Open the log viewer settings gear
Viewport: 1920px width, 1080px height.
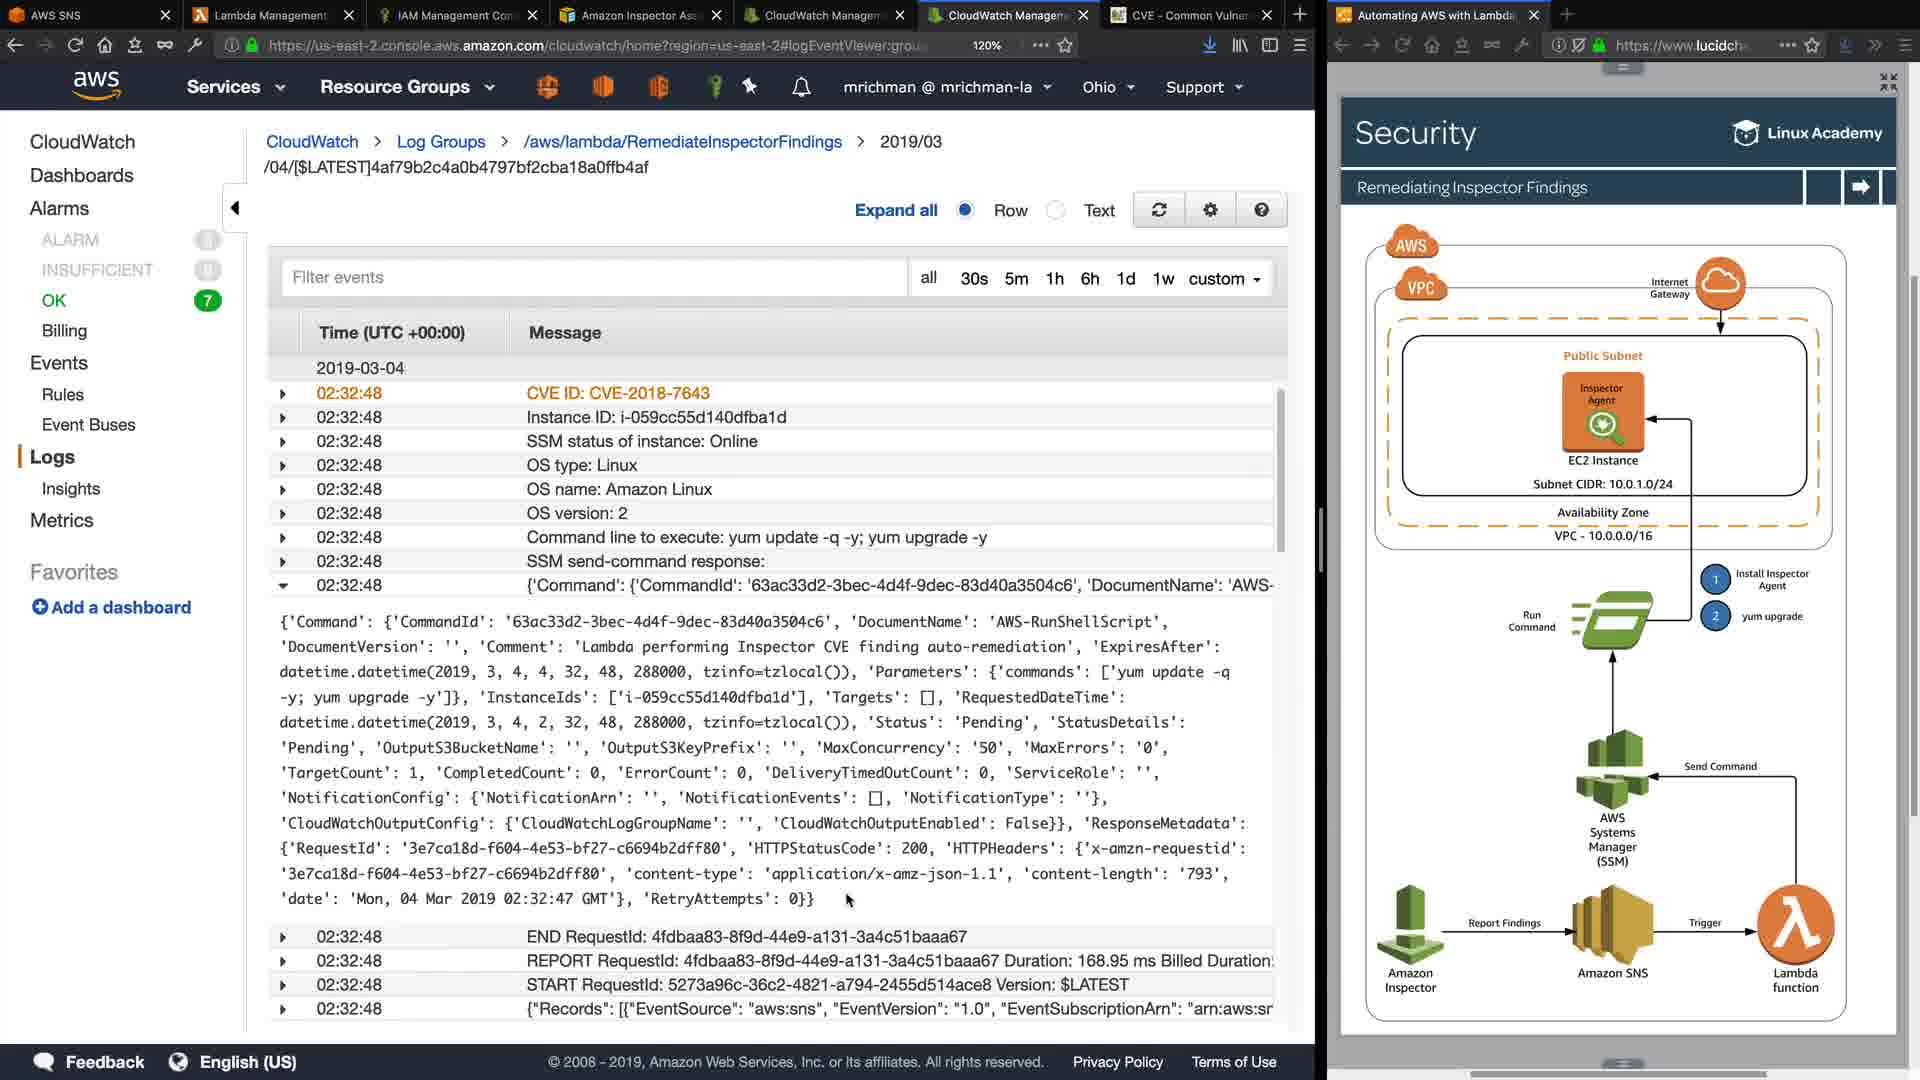[x=1210, y=210]
